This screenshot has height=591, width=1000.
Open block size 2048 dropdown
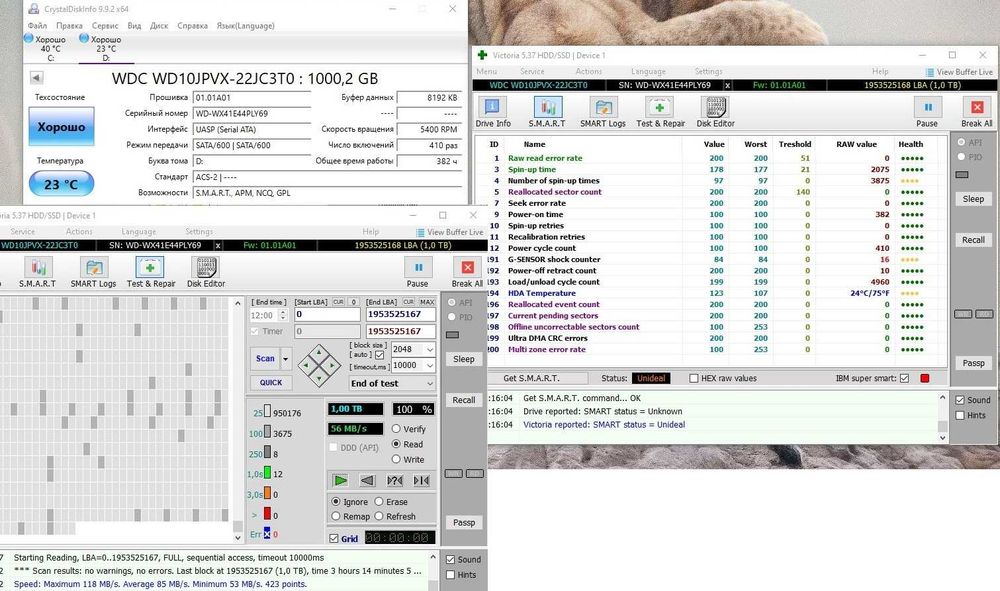click(x=430, y=349)
